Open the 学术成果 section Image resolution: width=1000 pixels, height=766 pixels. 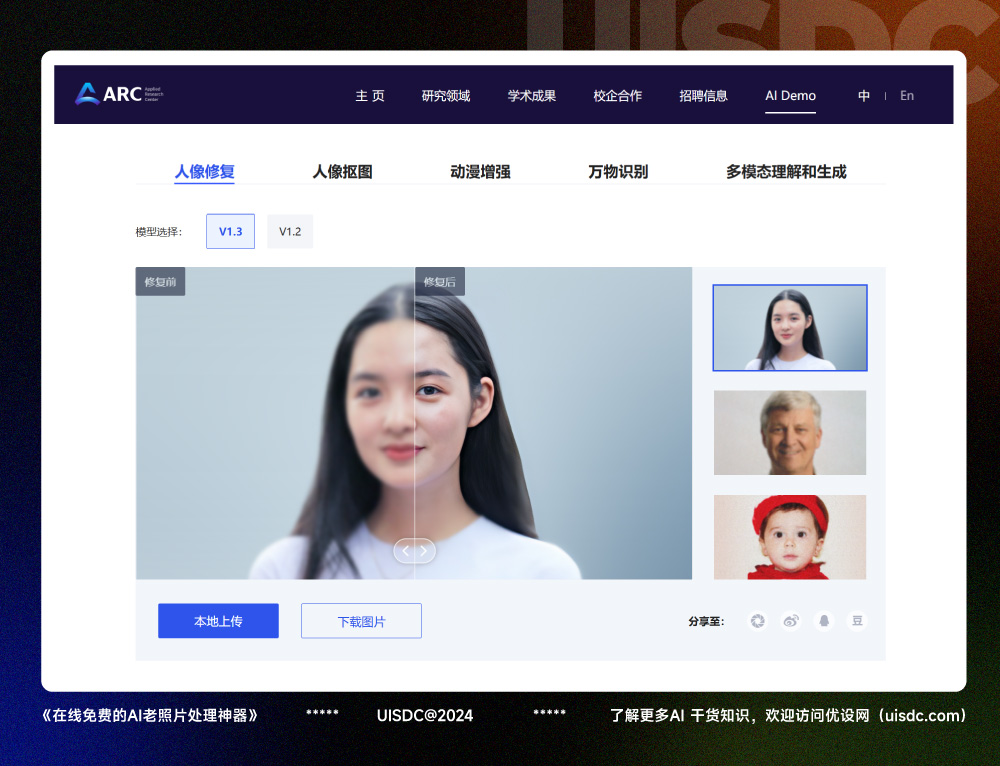pos(531,95)
